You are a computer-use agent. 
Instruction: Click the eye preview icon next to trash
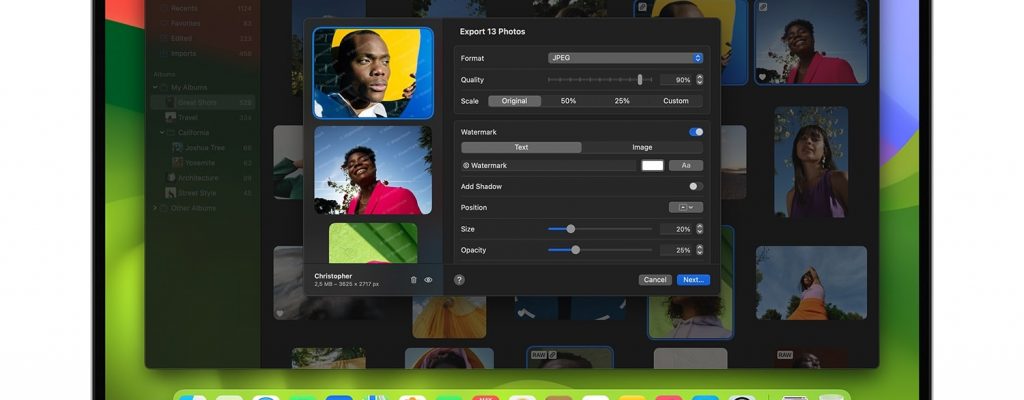428,280
